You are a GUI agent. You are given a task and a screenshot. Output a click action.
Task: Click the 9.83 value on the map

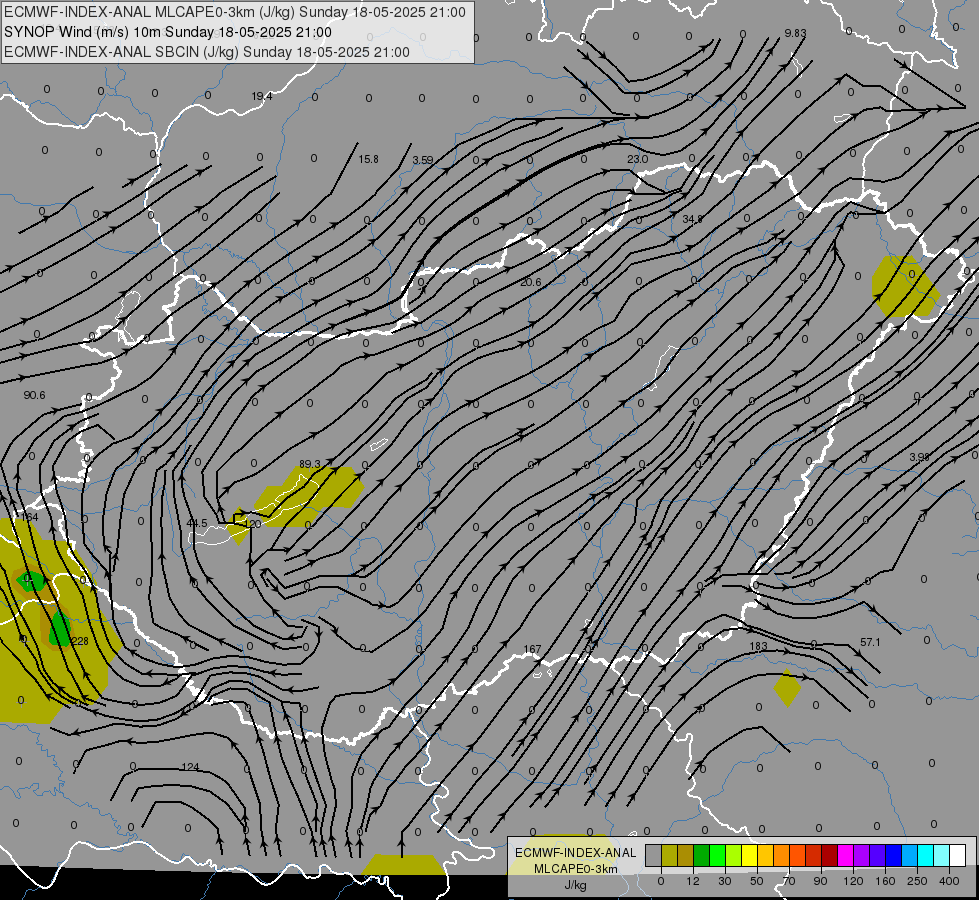795,33
